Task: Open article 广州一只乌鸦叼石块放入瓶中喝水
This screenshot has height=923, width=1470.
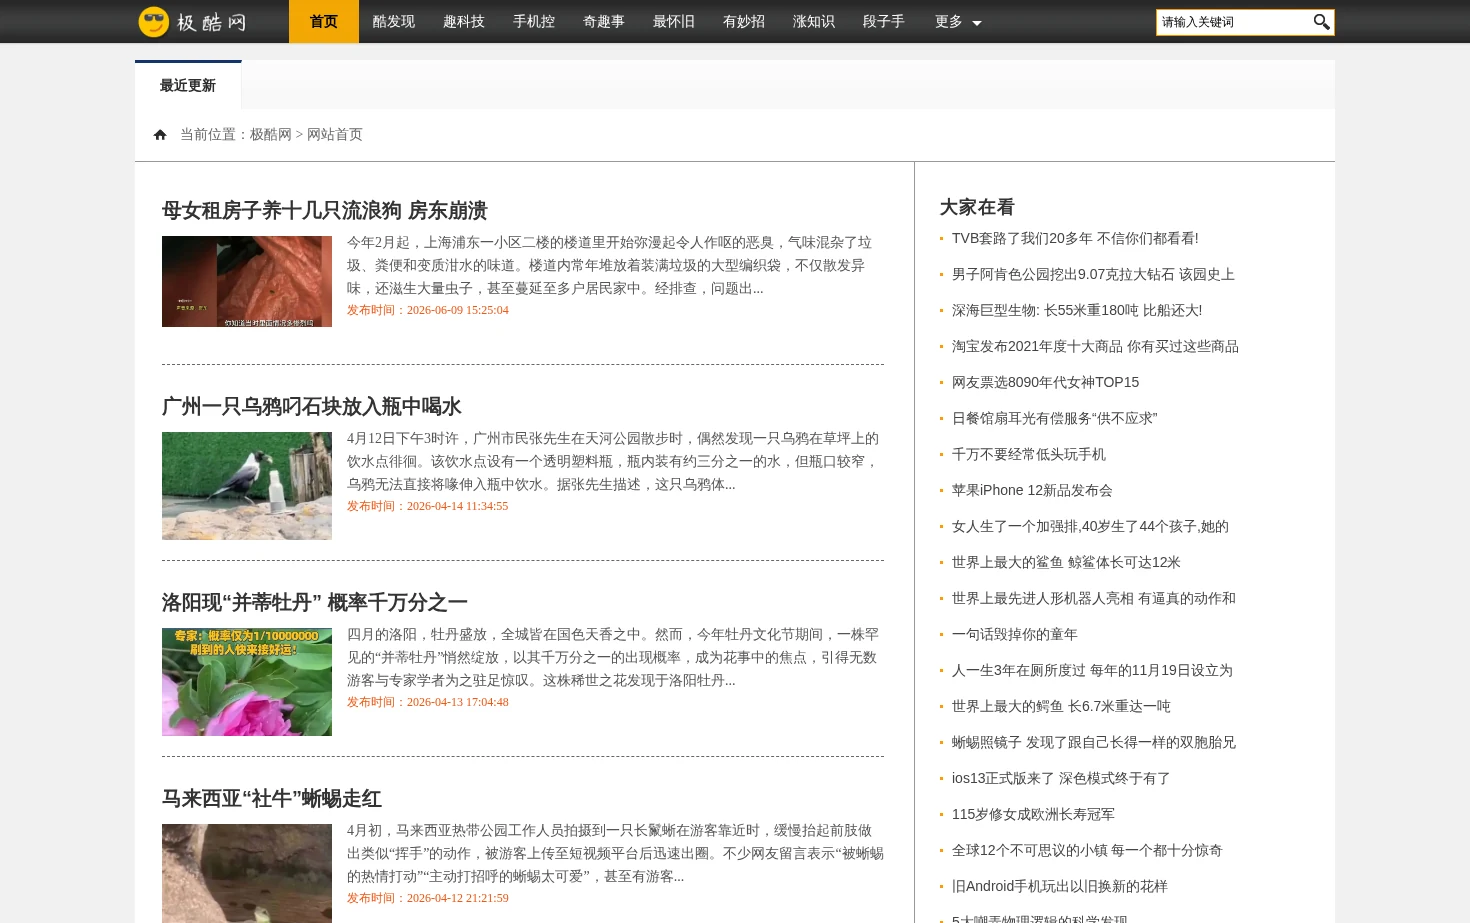Action: click(x=311, y=407)
